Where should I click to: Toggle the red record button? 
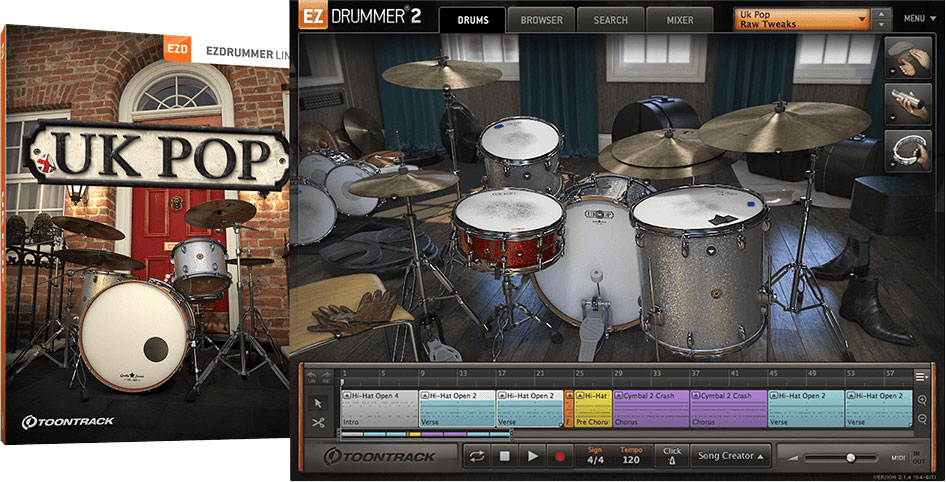point(559,457)
